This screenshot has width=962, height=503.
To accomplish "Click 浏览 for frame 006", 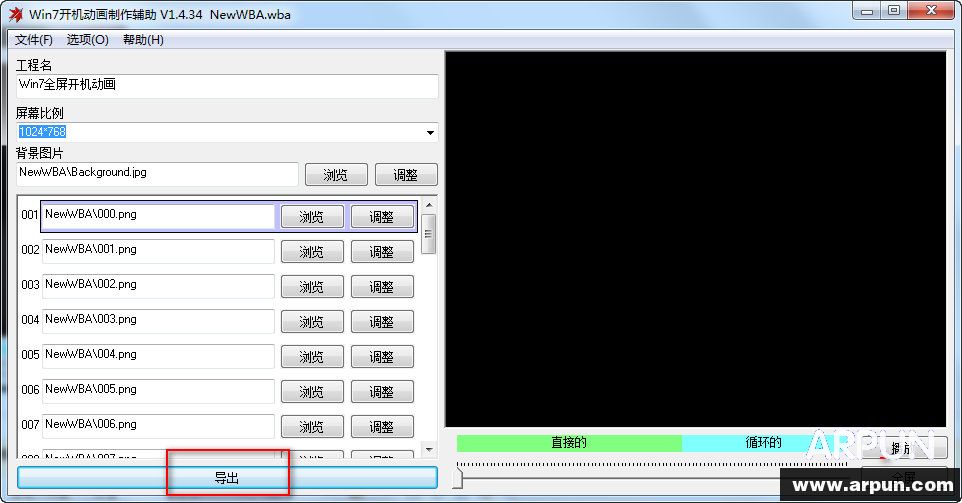I will coord(312,391).
